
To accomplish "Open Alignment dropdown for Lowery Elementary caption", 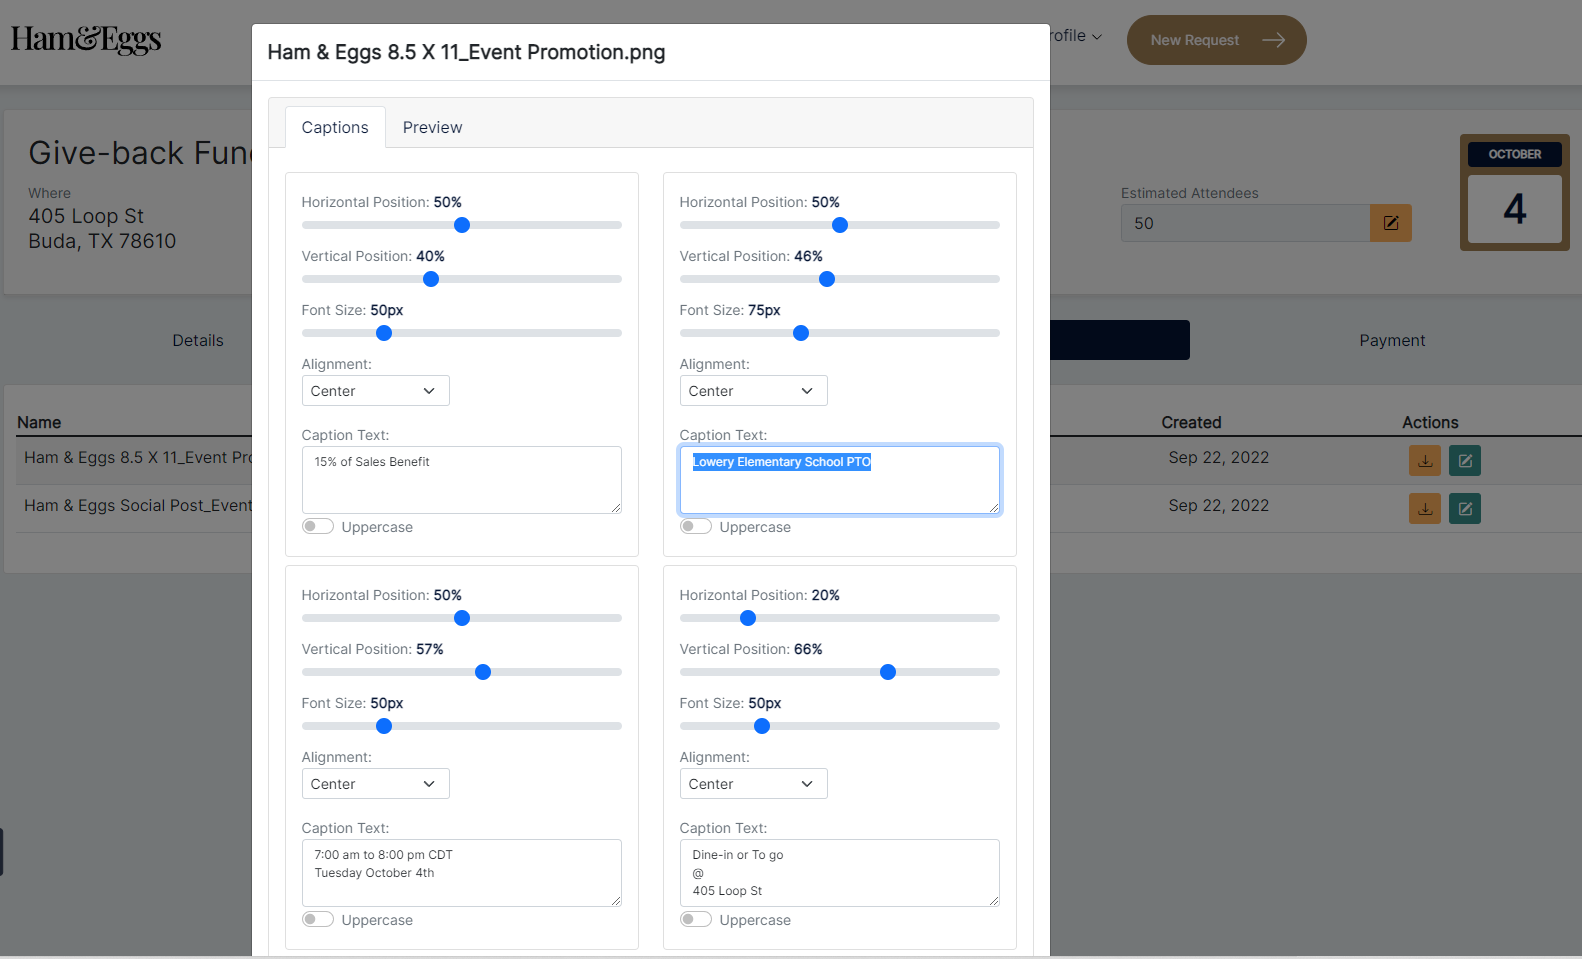I will click(x=753, y=391).
